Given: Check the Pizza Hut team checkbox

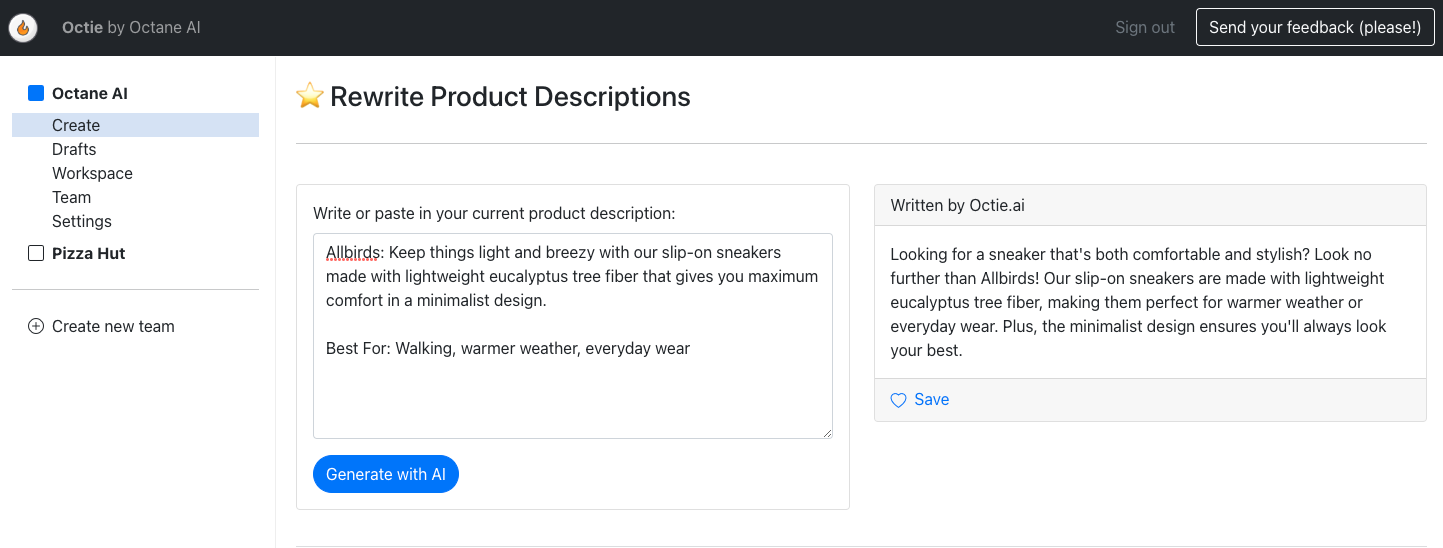Looking at the screenshot, I should click(36, 253).
